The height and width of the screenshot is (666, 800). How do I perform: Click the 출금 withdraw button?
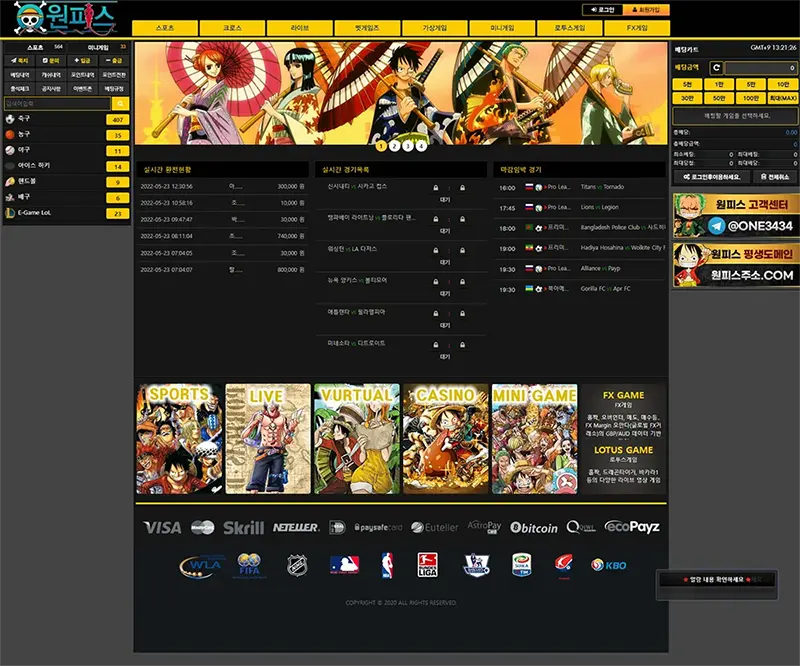(114, 60)
